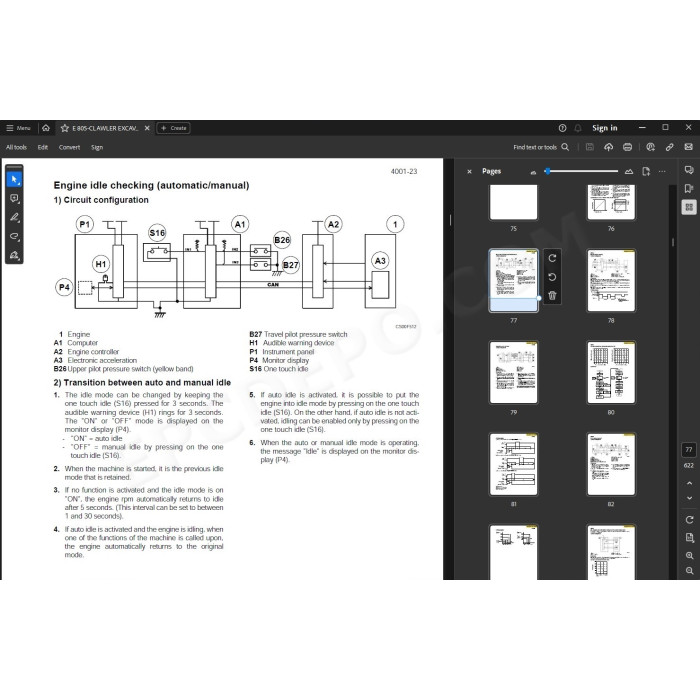Delete page 77 with trash icon

(x=552, y=296)
